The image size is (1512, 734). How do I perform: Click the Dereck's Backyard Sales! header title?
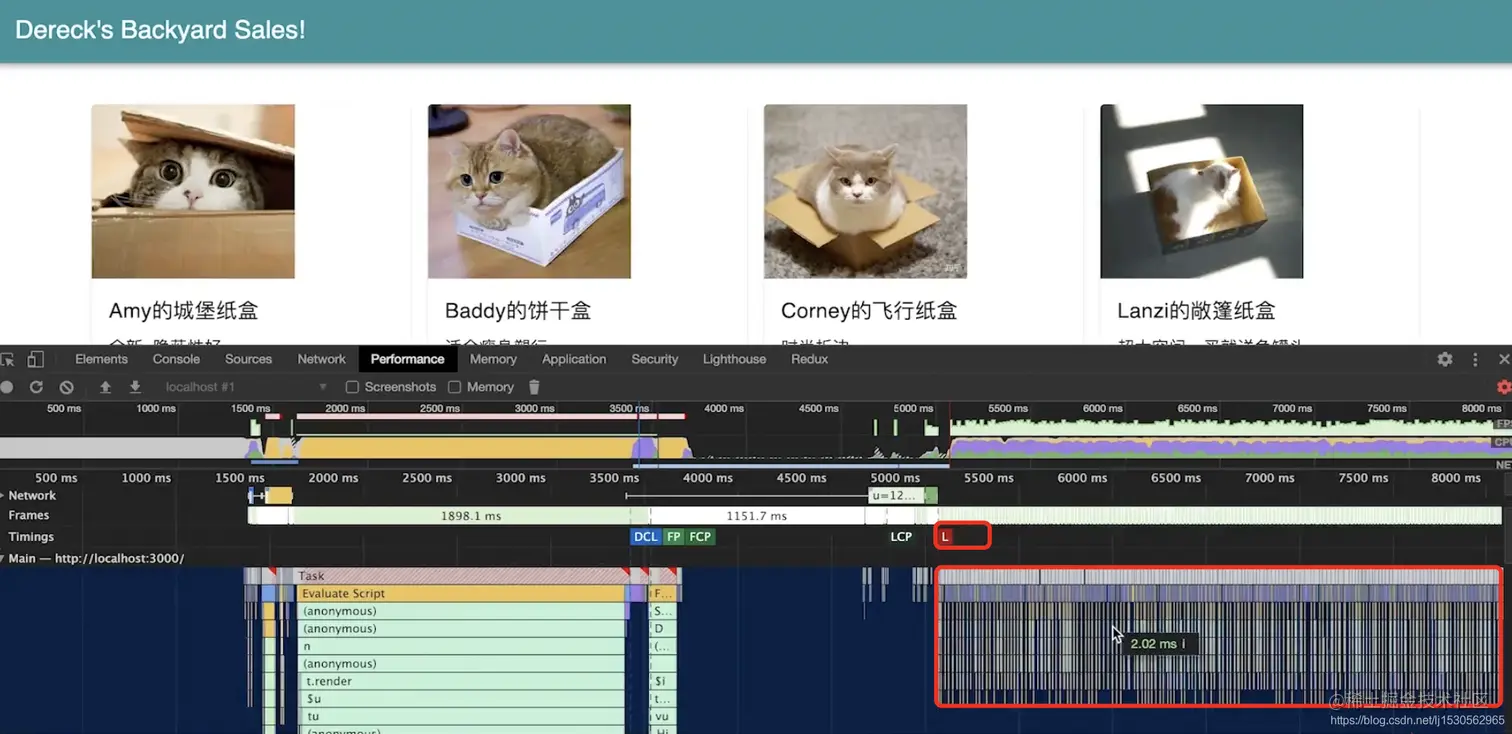tap(160, 30)
